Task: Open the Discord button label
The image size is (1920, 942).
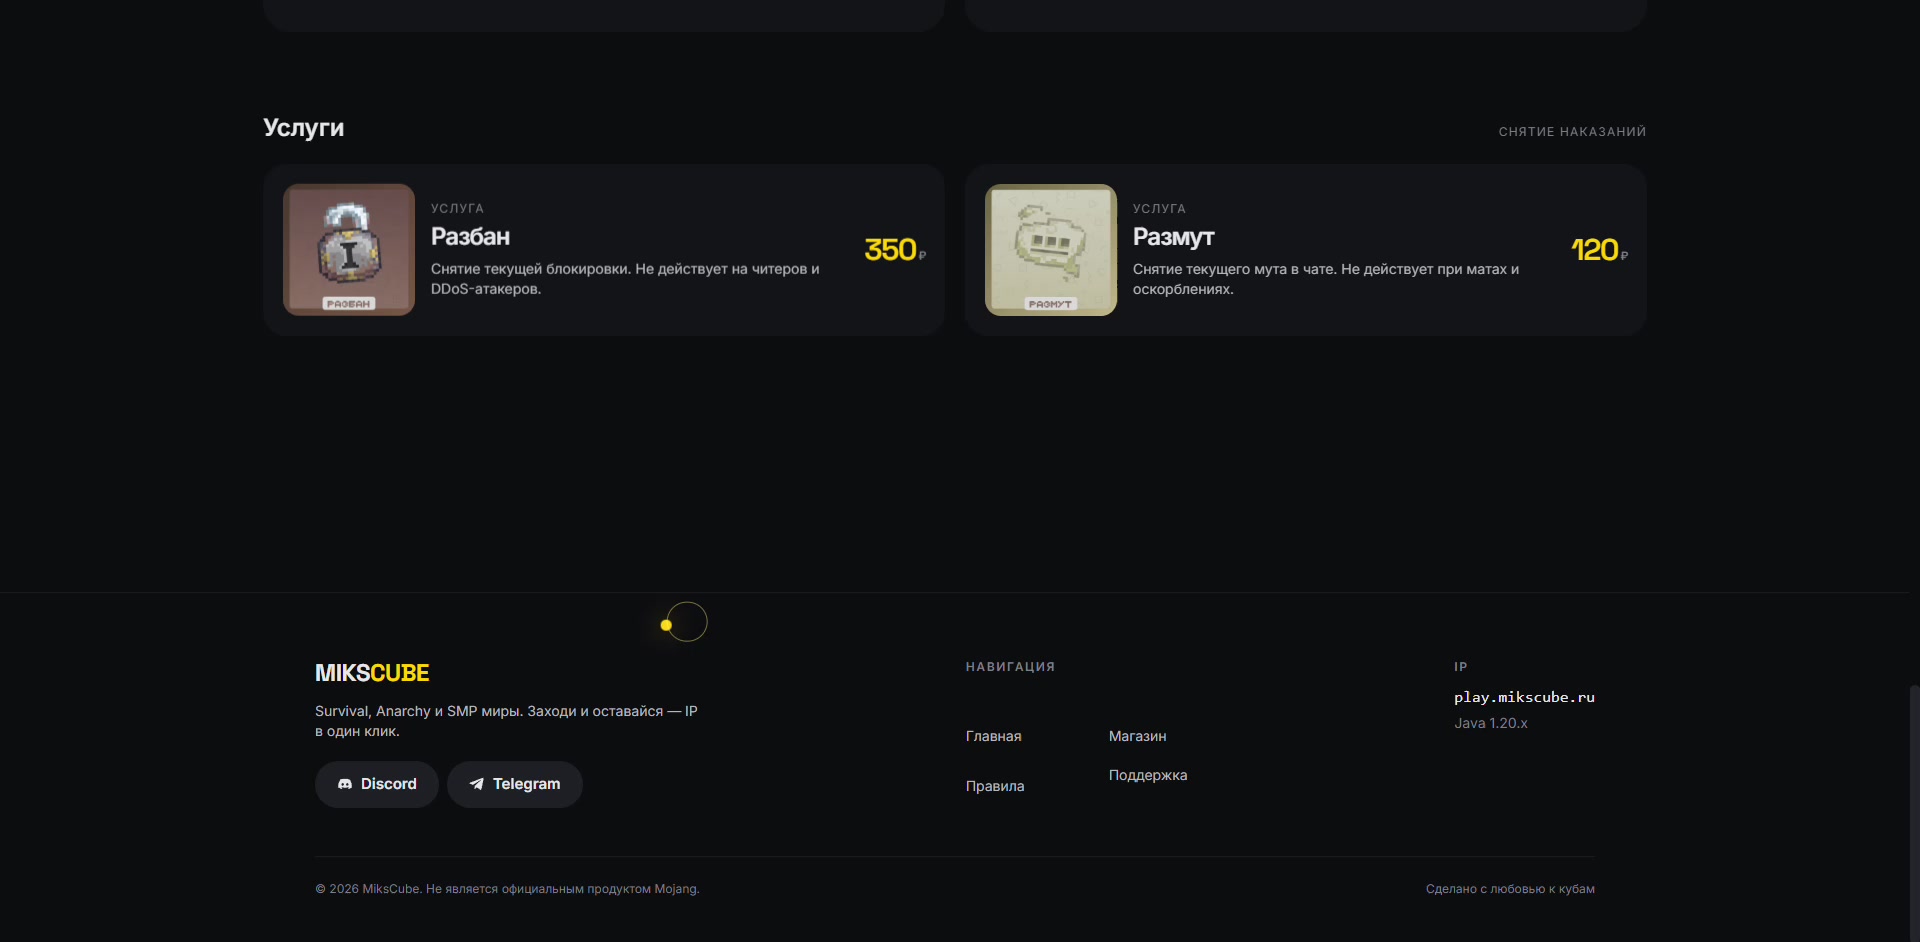Action: [389, 784]
